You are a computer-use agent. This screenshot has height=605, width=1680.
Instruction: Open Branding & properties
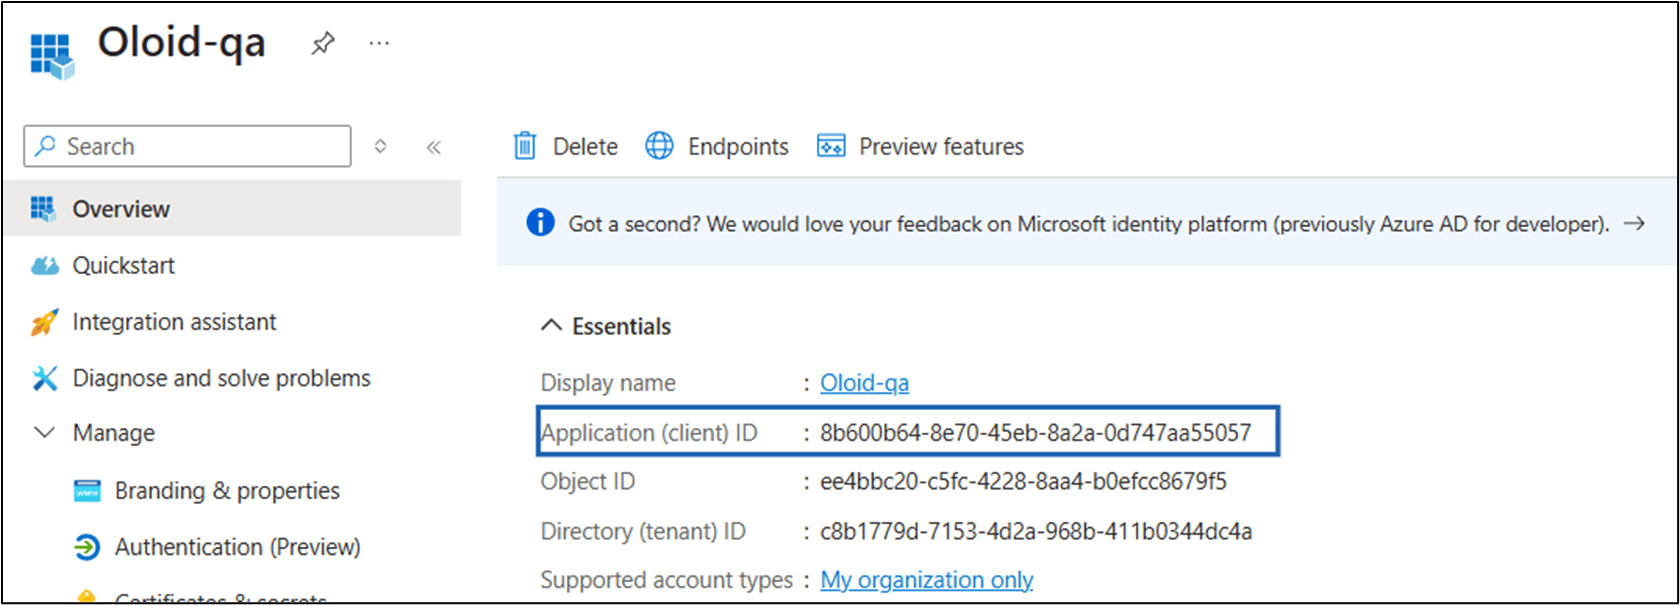[227, 491]
